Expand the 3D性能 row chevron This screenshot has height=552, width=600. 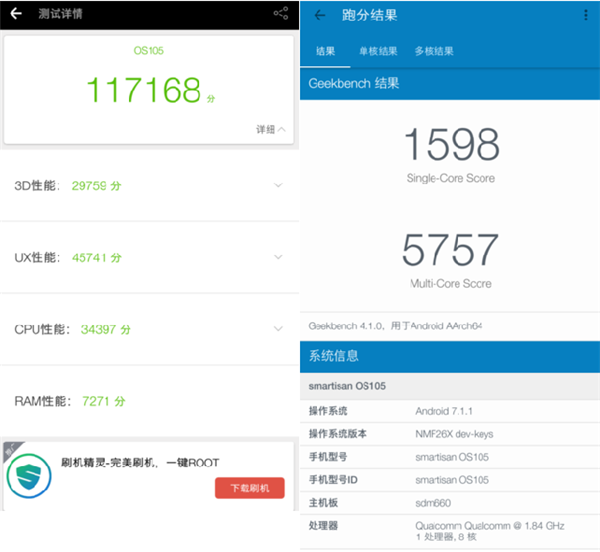(x=278, y=186)
